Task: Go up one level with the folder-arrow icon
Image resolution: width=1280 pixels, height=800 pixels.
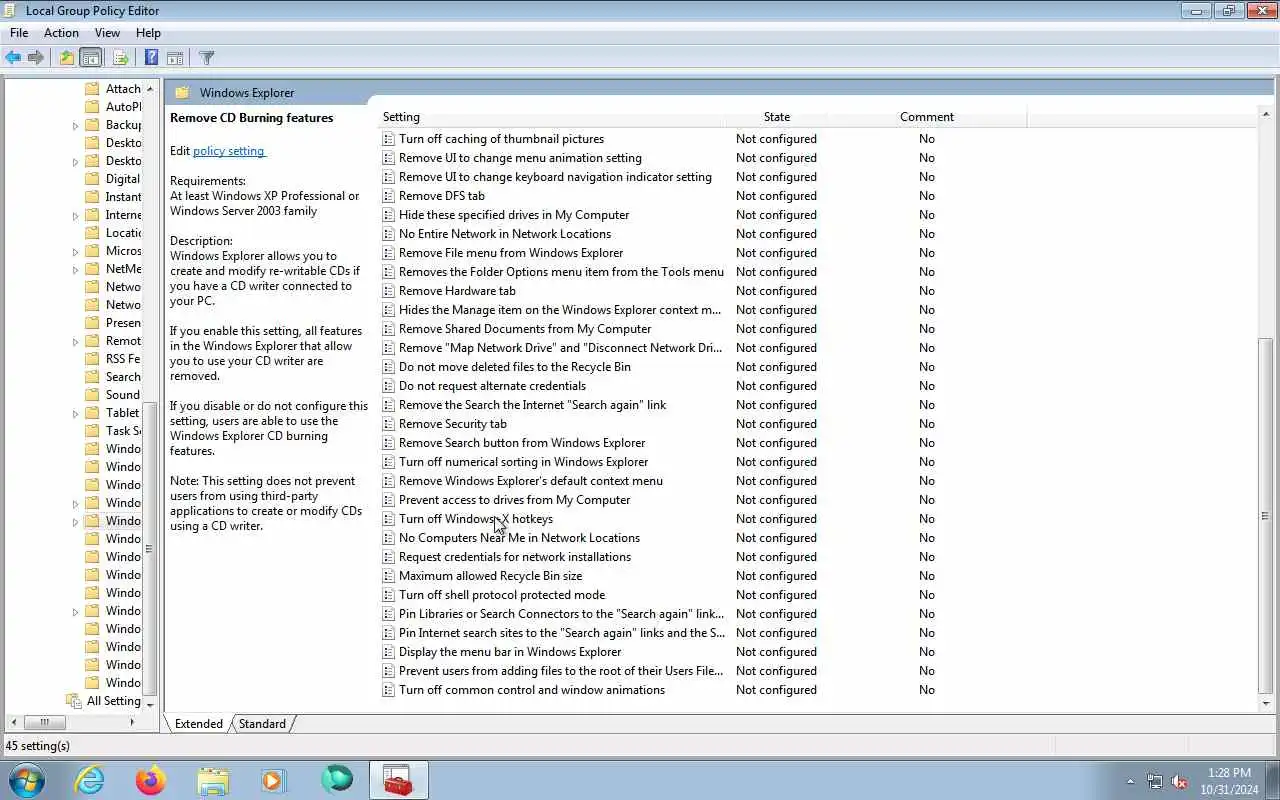Action: pyautogui.click(x=66, y=58)
